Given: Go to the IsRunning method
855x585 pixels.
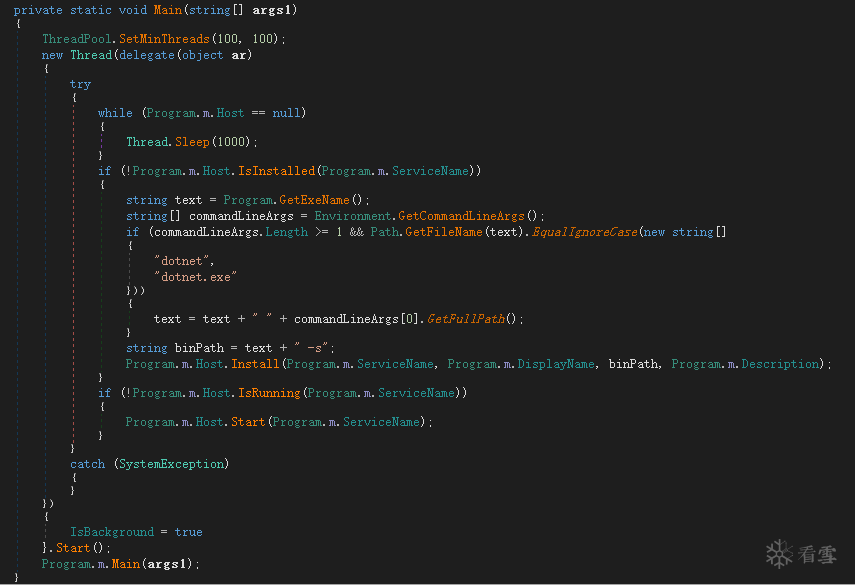Looking at the screenshot, I should [x=269, y=393].
